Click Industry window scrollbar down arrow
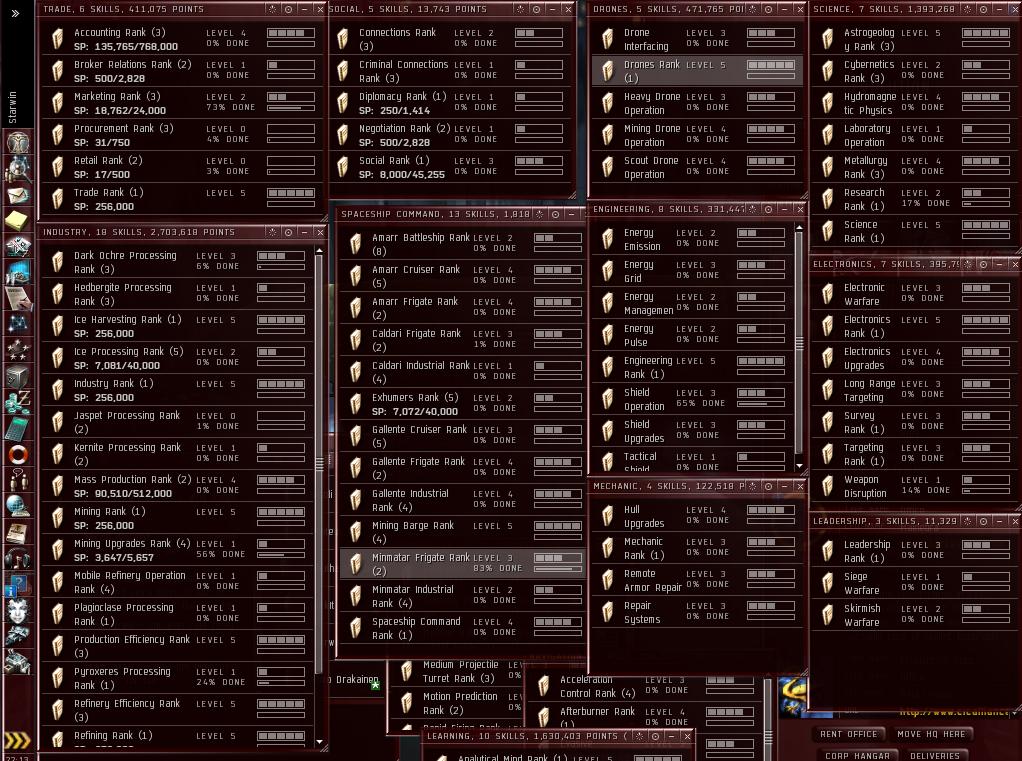Screen dimensions: 1022x761 (x=319, y=741)
